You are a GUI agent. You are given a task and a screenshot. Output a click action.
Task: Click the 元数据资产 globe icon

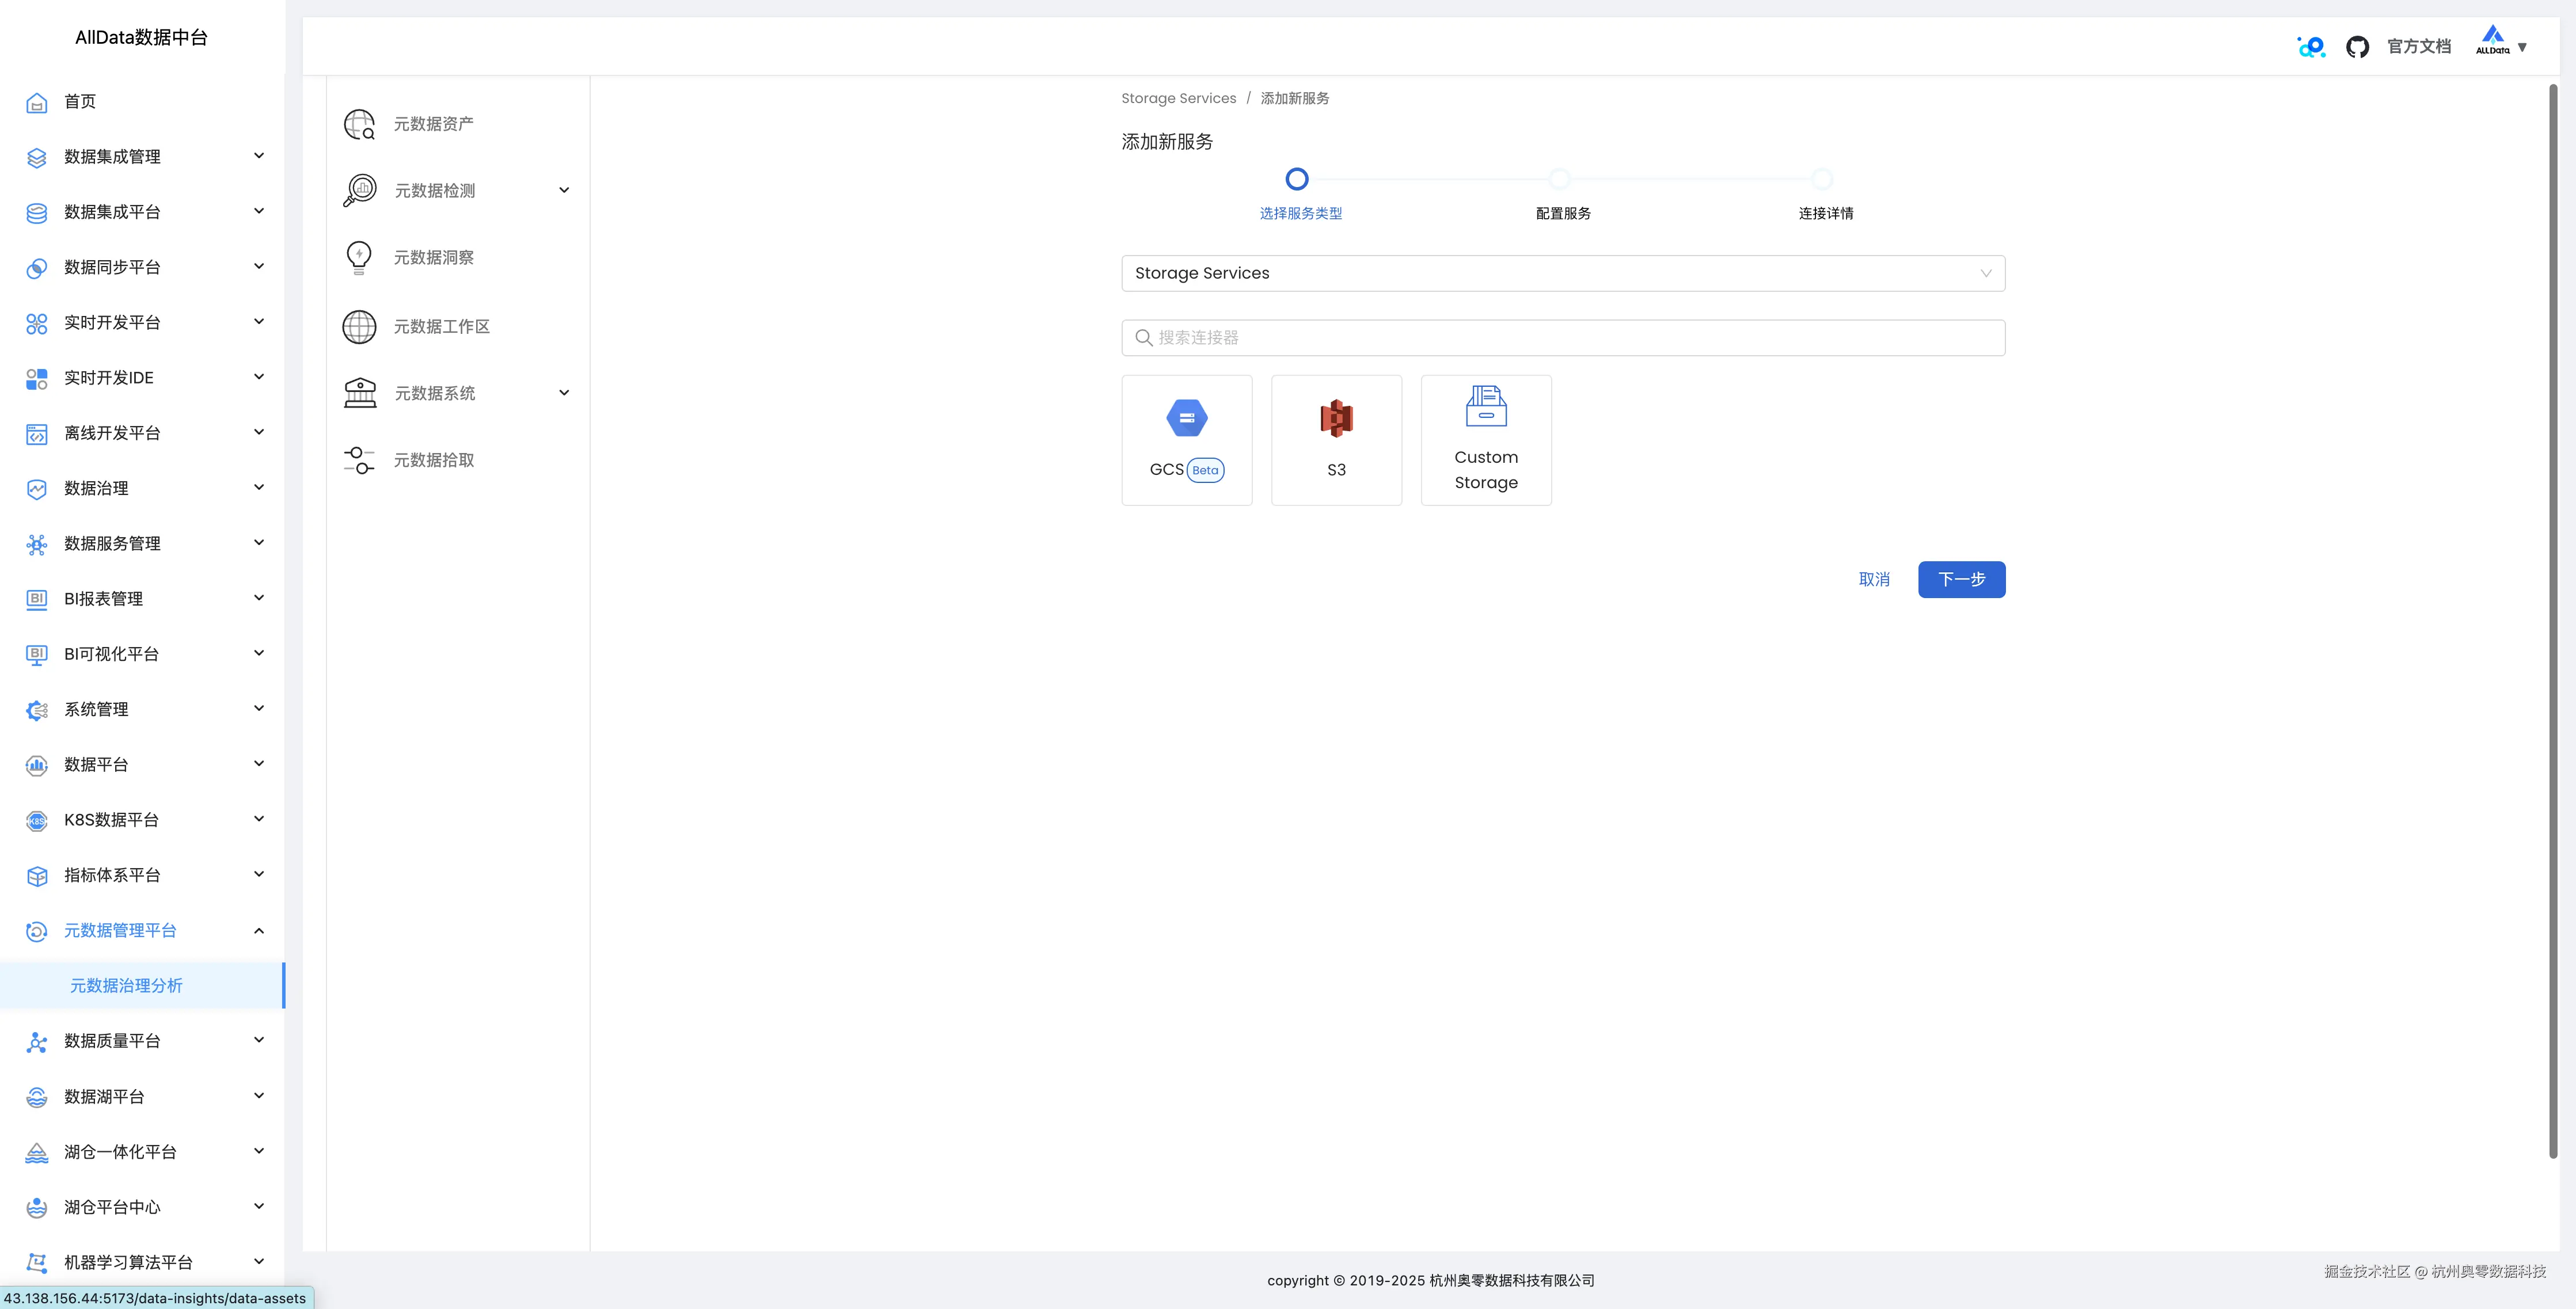359,124
